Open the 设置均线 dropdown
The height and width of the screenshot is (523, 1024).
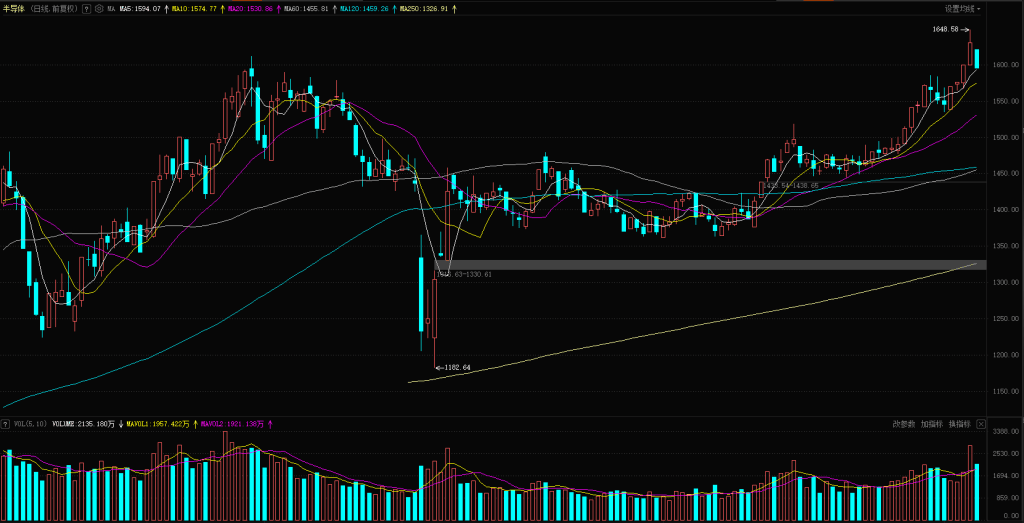[x=963, y=8]
